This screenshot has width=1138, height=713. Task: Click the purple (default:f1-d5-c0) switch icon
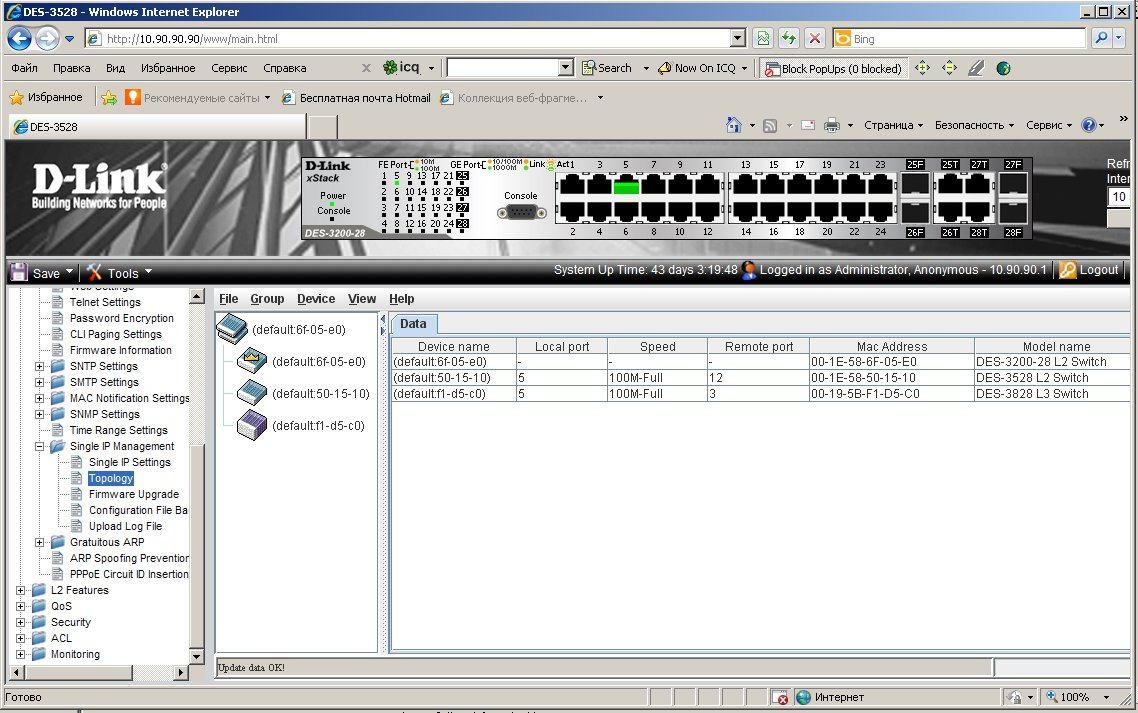(252, 425)
